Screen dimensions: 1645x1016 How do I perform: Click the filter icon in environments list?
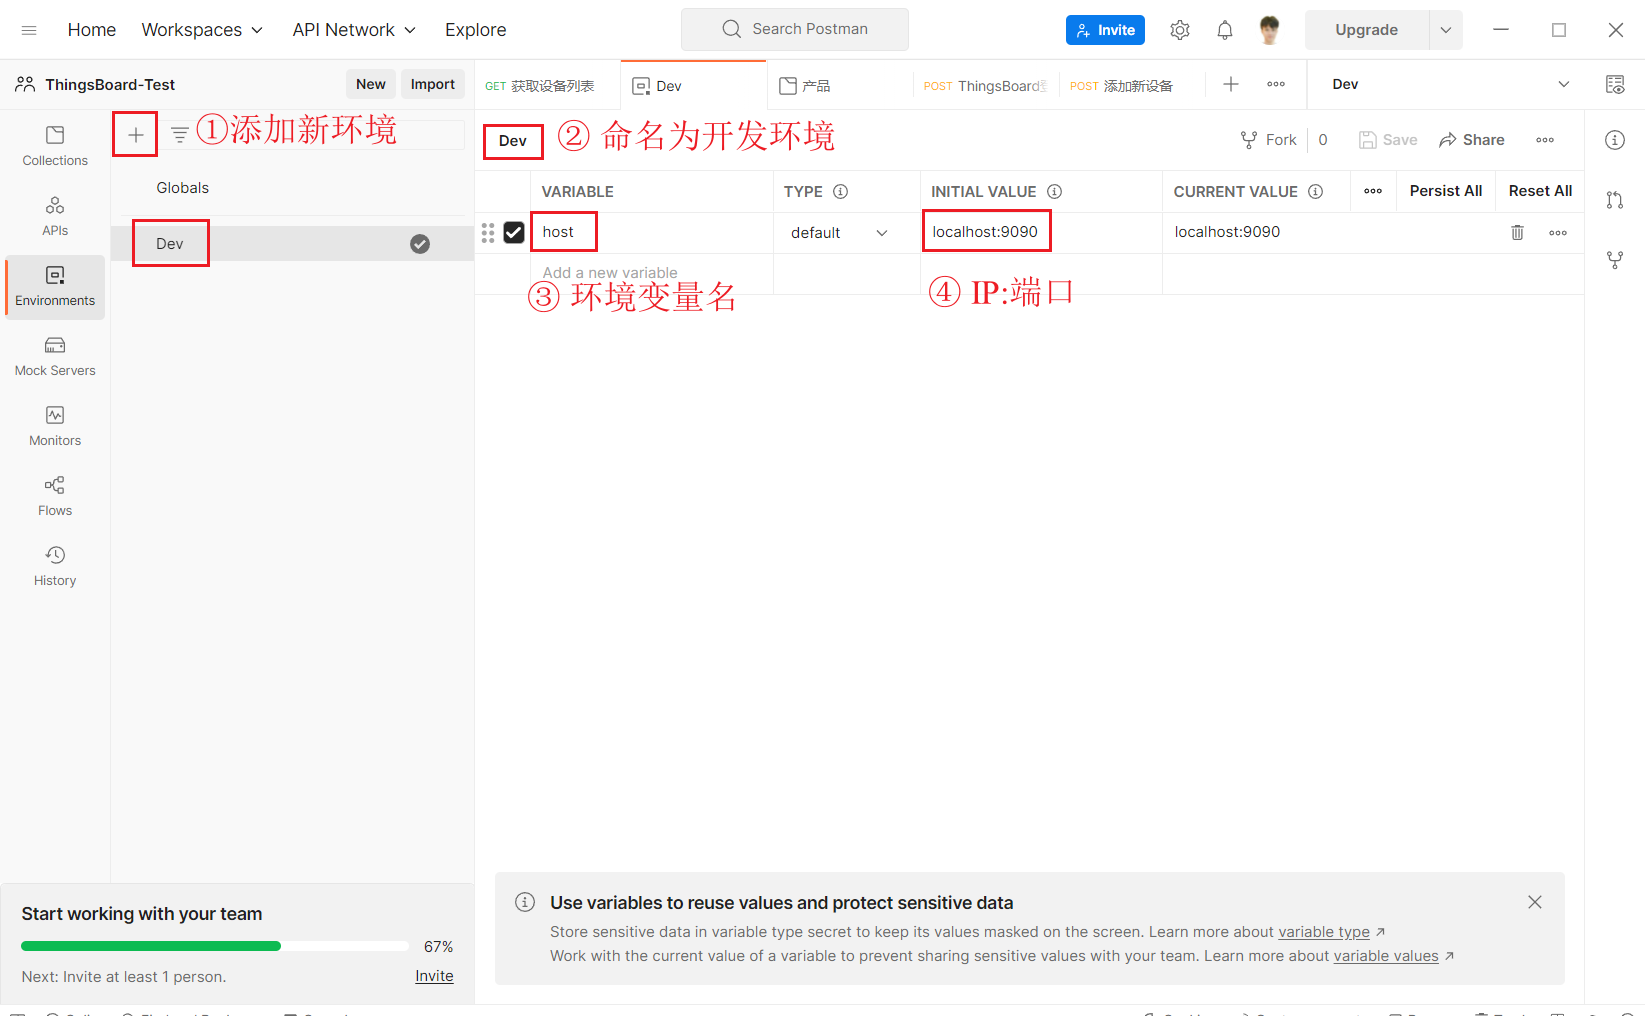pos(180,134)
